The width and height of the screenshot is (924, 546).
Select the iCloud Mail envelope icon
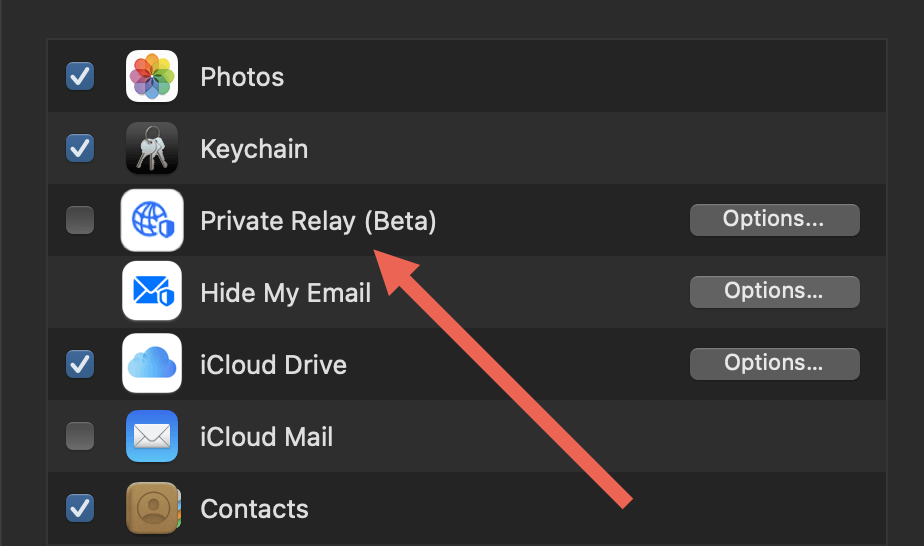pos(152,436)
